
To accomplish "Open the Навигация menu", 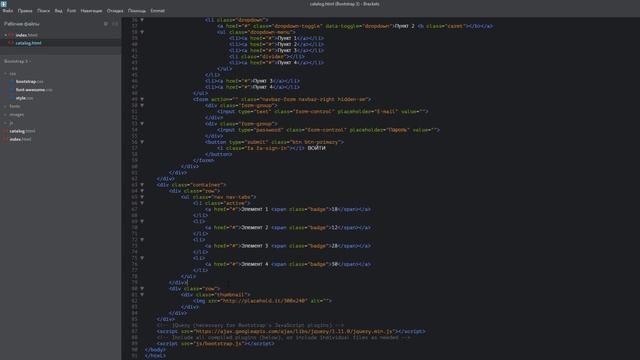I will 91,11.
